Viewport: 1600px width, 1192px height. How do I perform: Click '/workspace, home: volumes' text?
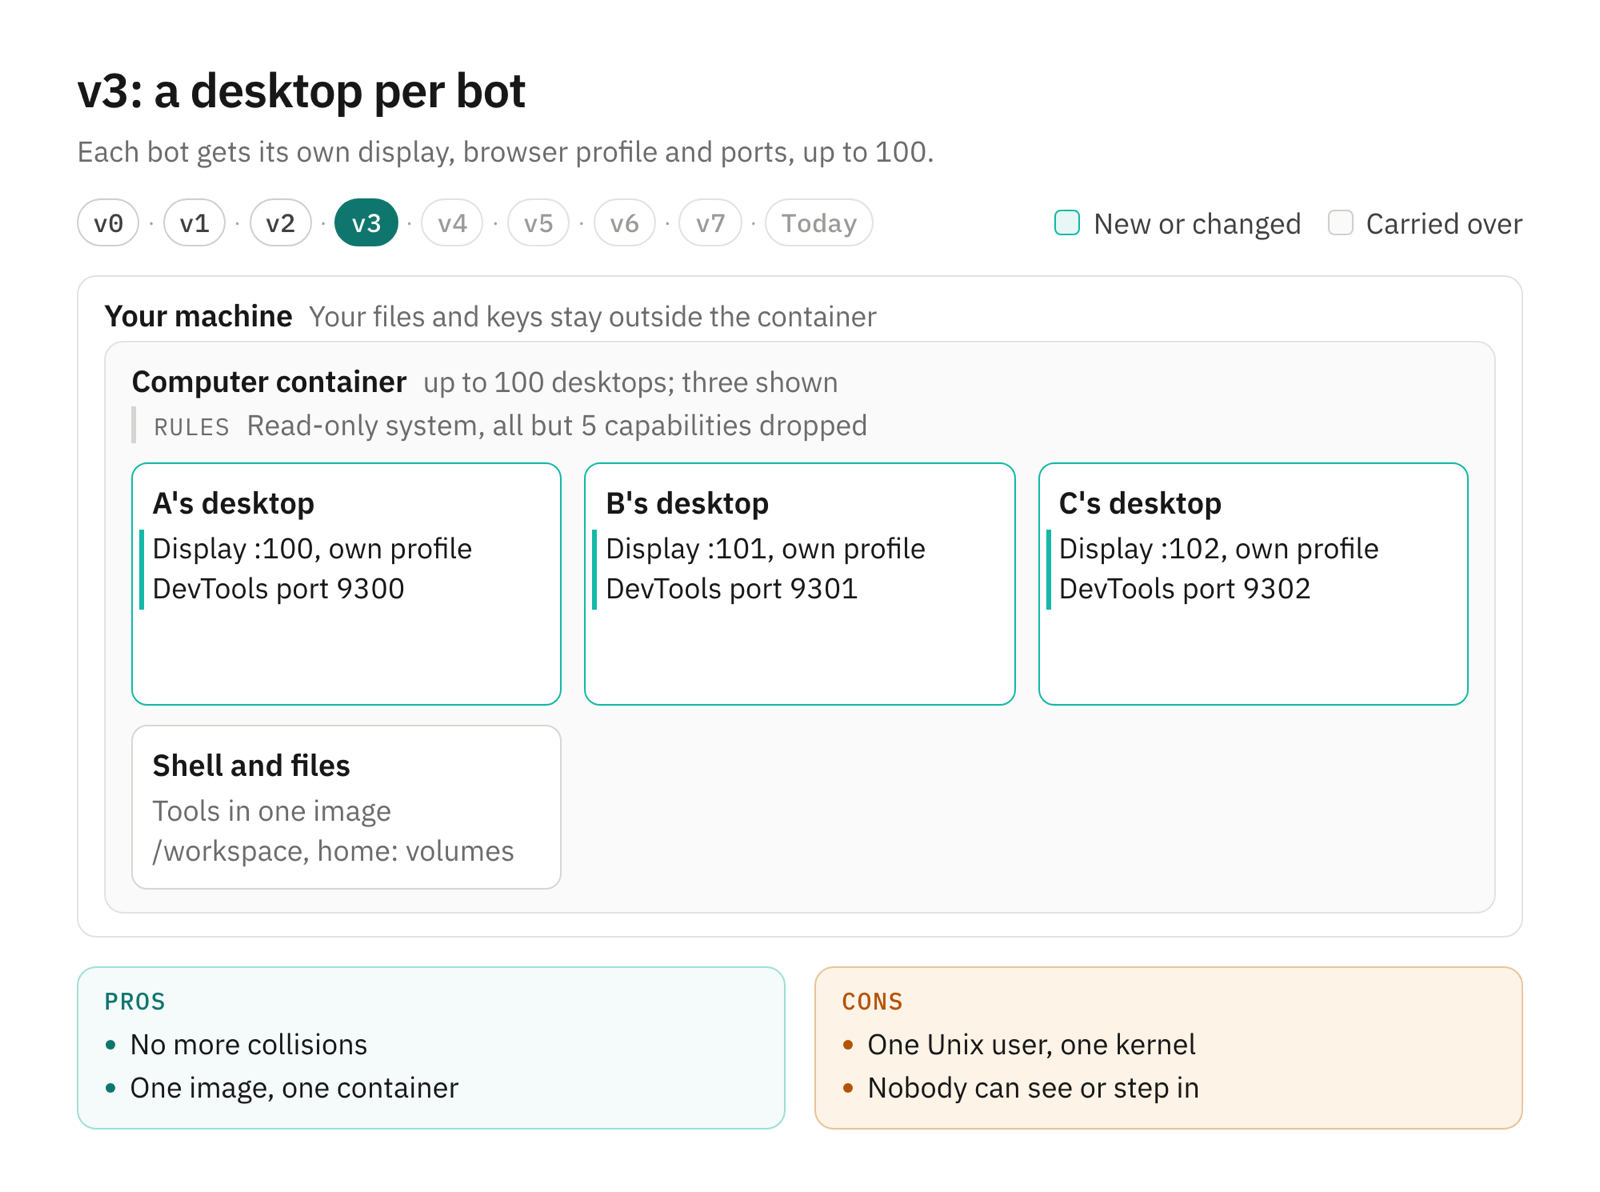[x=333, y=851]
